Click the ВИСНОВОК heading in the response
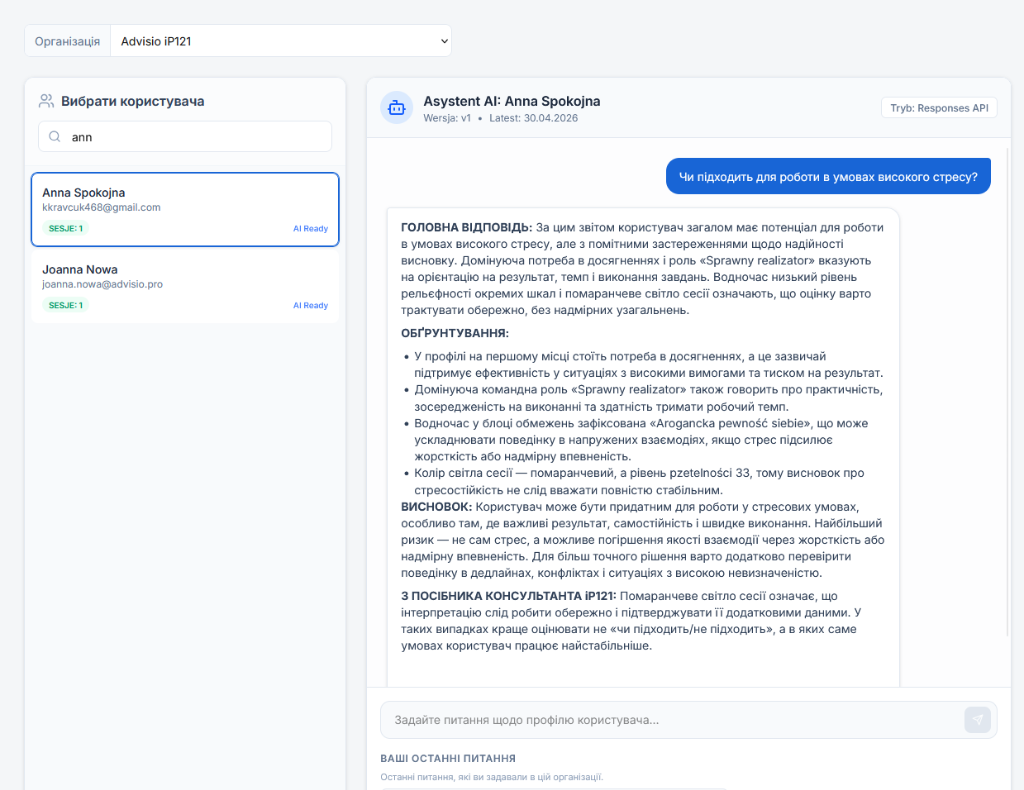The height and width of the screenshot is (790, 1024). click(436, 507)
